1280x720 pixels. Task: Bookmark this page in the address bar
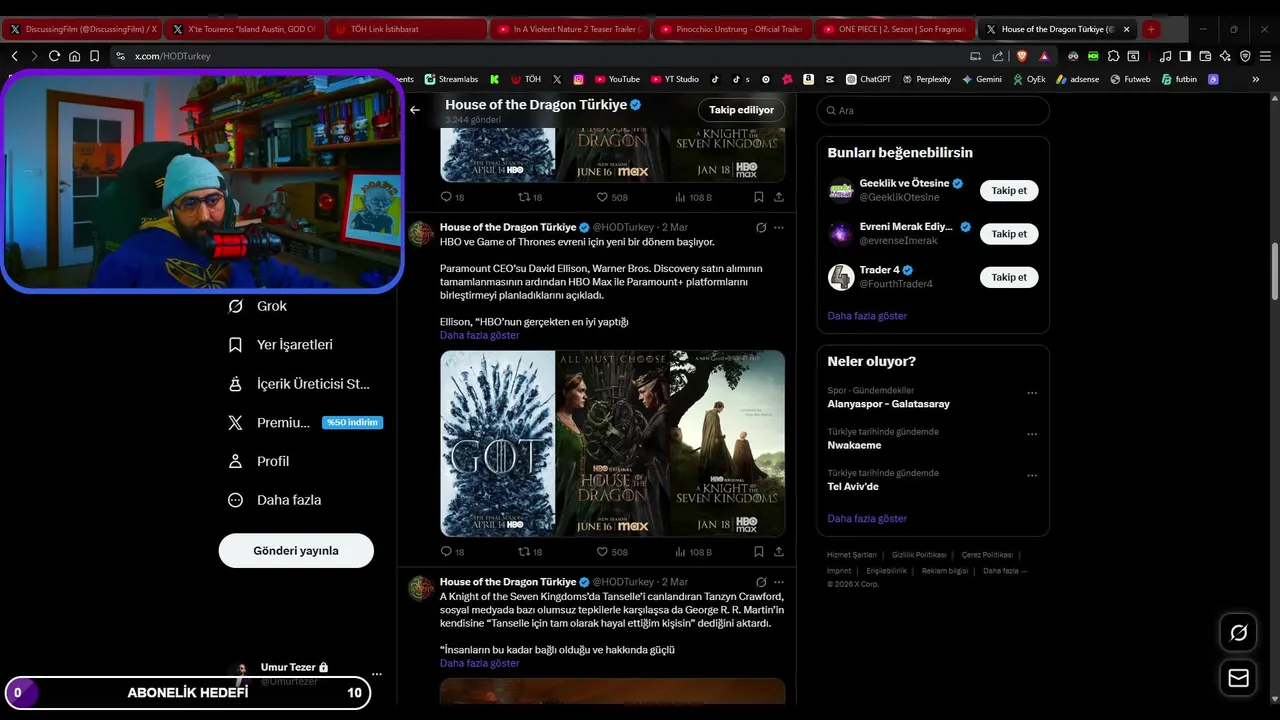[x=94, y=56]
